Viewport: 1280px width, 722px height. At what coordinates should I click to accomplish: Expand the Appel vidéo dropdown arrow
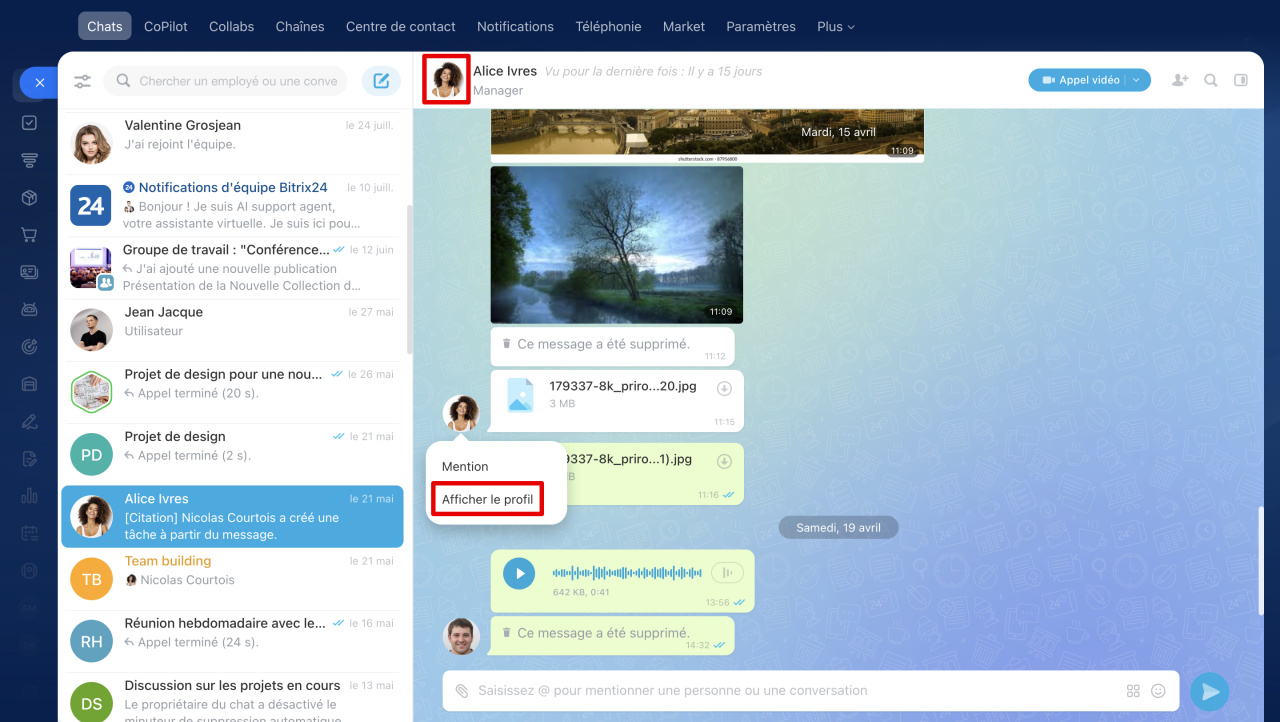coord(1137,80)
